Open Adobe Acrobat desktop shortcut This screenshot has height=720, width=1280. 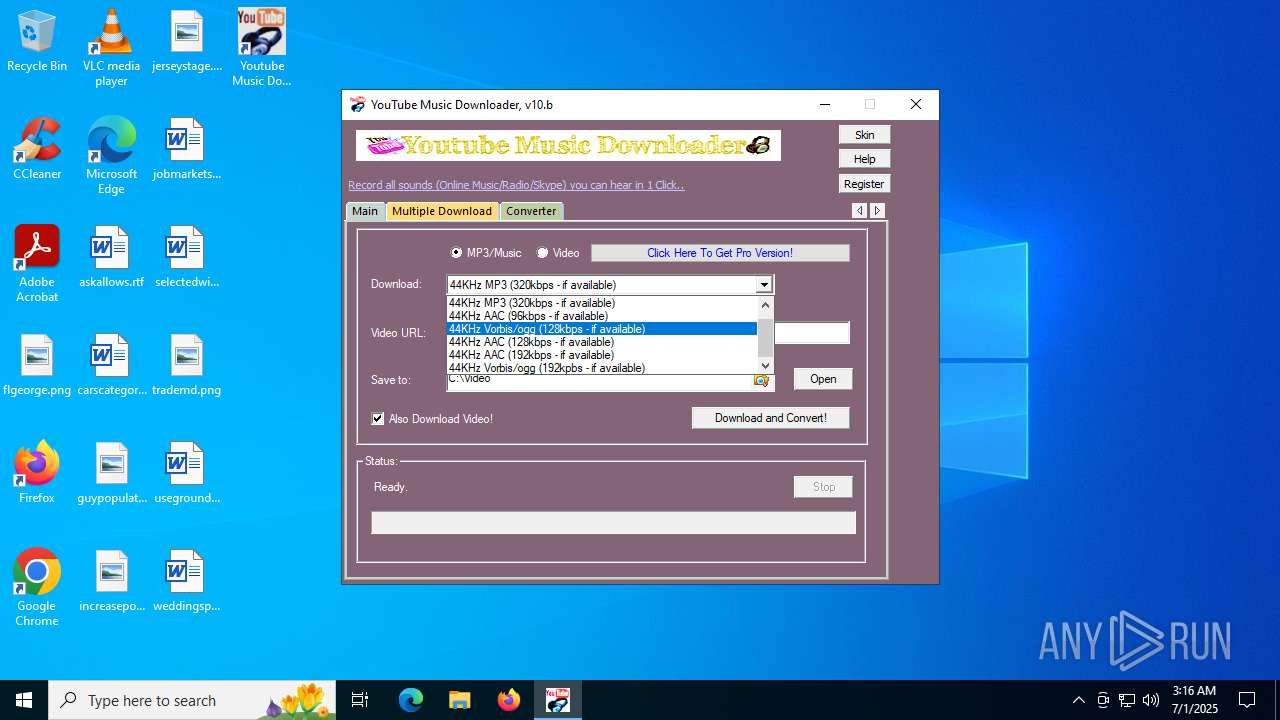click(x=37, y=264)
